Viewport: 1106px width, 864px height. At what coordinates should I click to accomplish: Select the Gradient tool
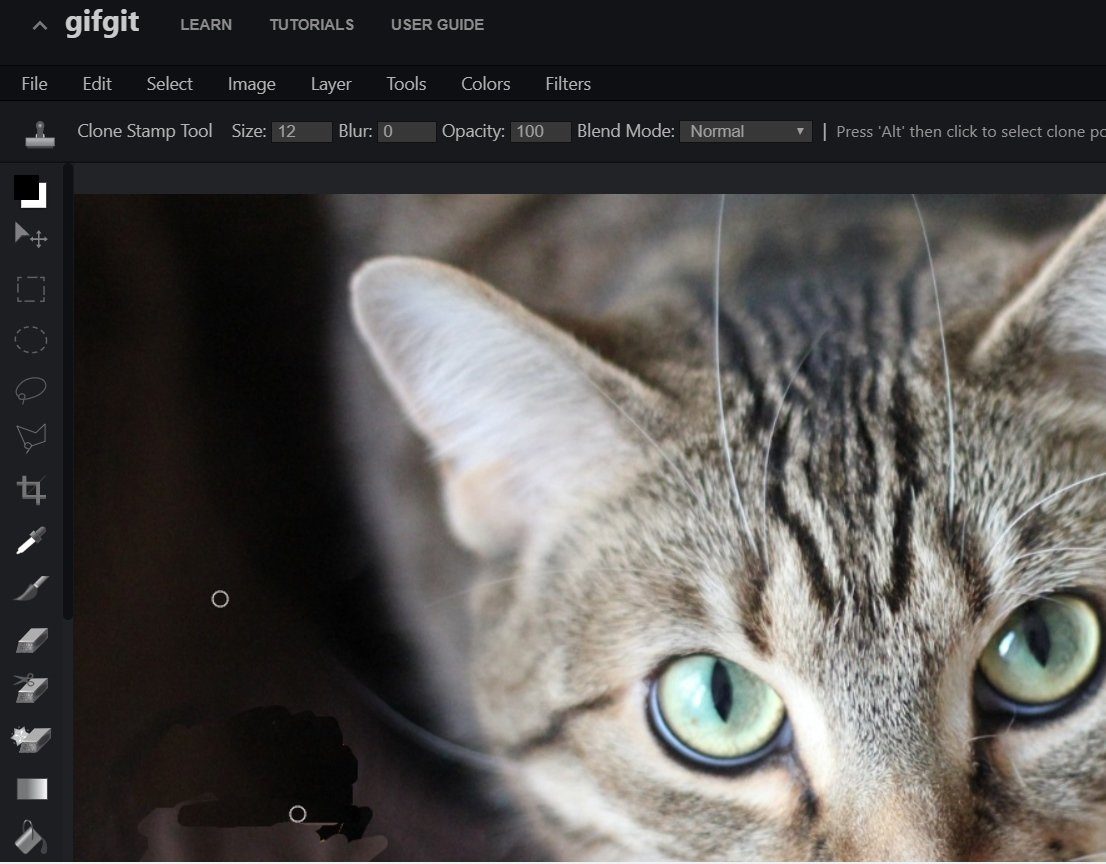click(32, 789)
